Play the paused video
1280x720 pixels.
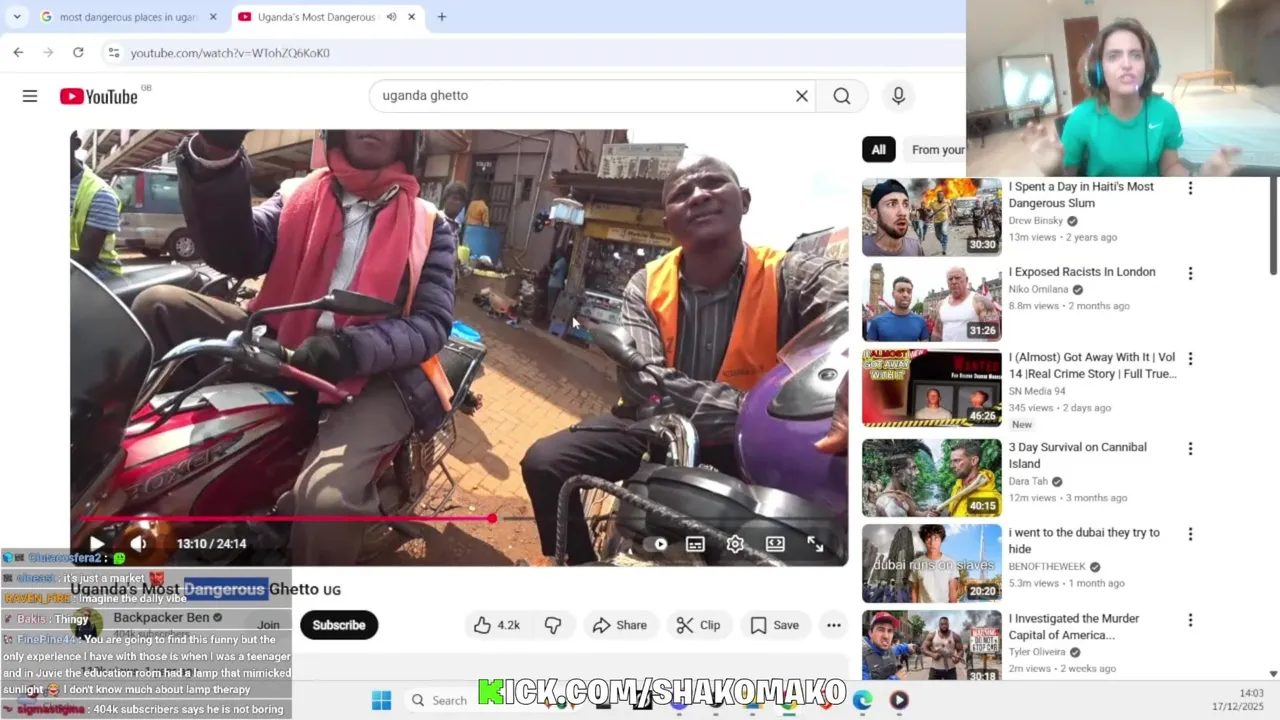[x=97, y=544]
